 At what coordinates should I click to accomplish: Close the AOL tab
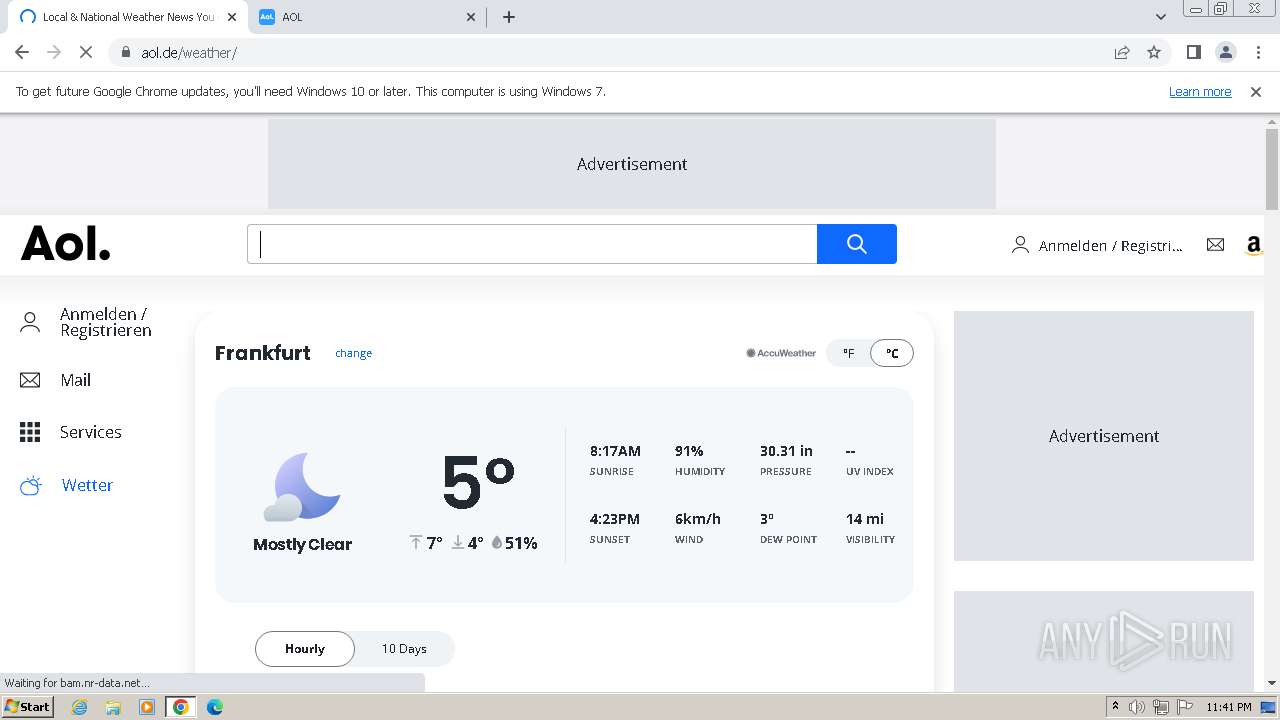472,17
